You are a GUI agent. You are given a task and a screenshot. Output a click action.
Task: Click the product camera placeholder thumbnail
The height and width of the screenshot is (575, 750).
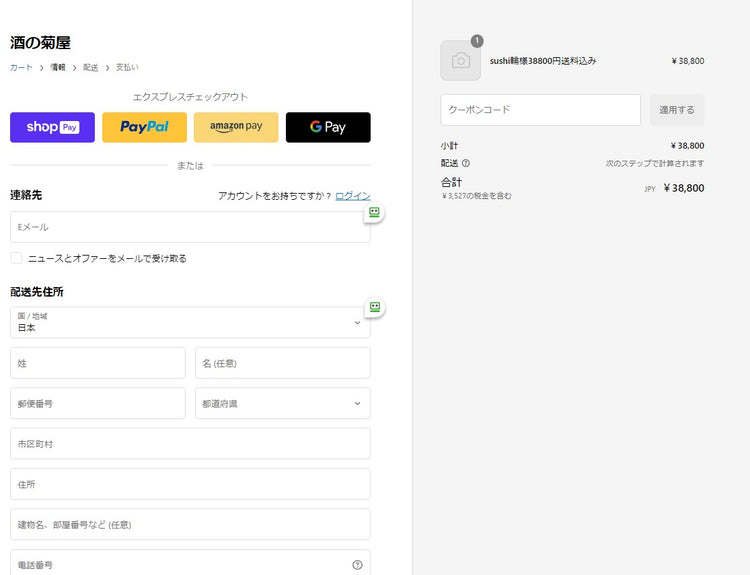[460, 61]
